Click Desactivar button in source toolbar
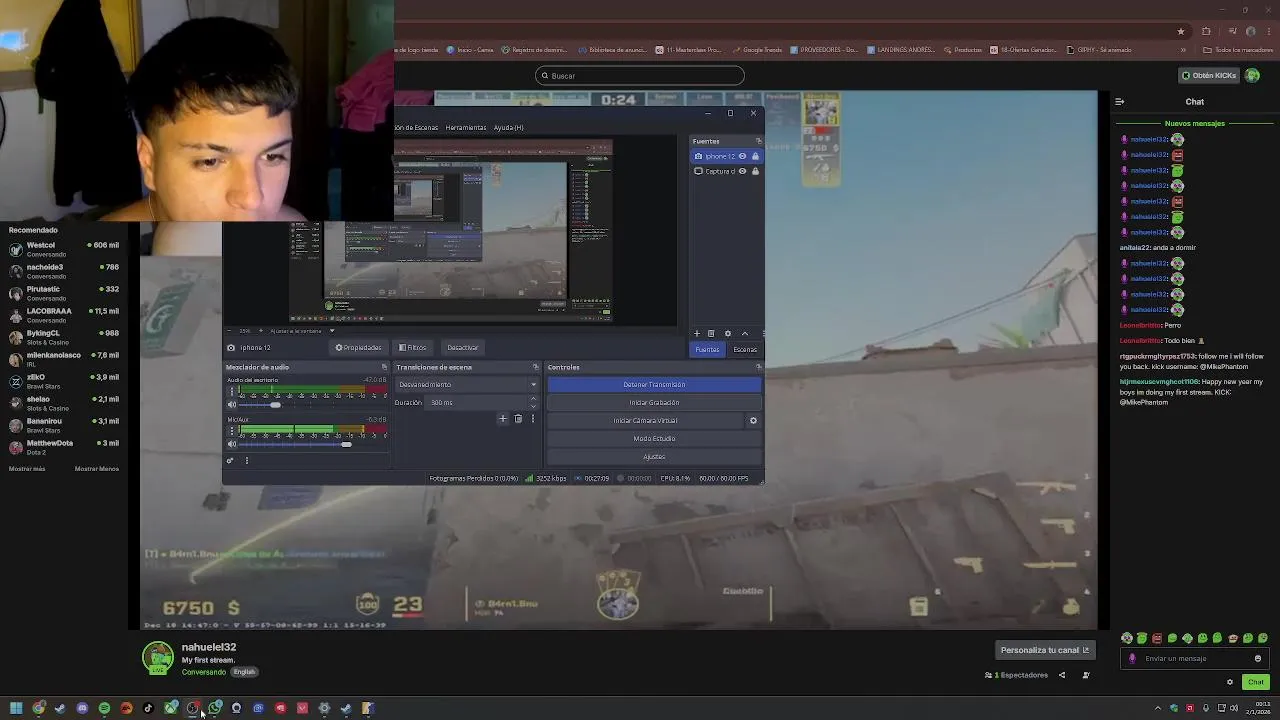 462,347
